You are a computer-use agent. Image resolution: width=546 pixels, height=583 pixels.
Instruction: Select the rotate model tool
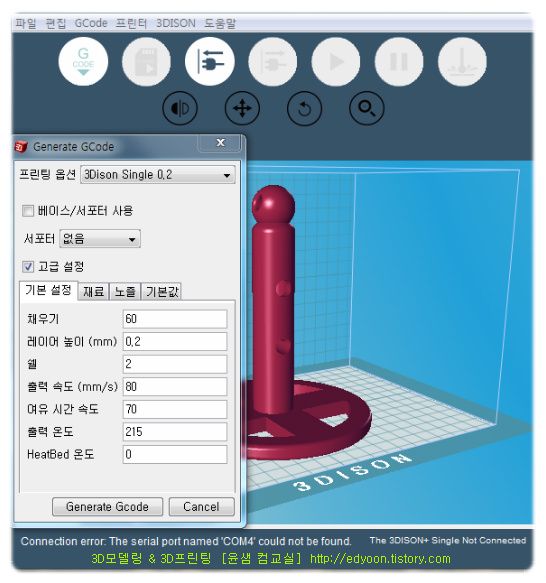(305, 109)
